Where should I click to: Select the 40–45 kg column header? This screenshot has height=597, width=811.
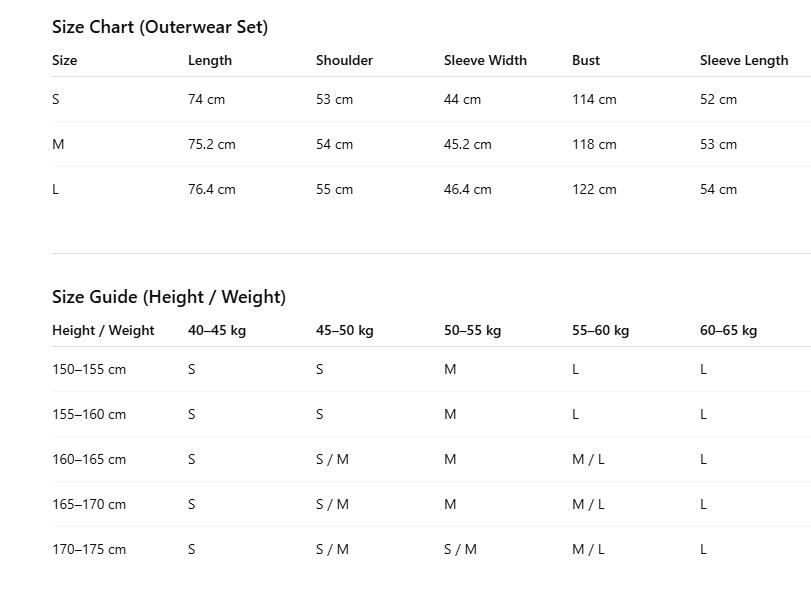pos(217,331)
